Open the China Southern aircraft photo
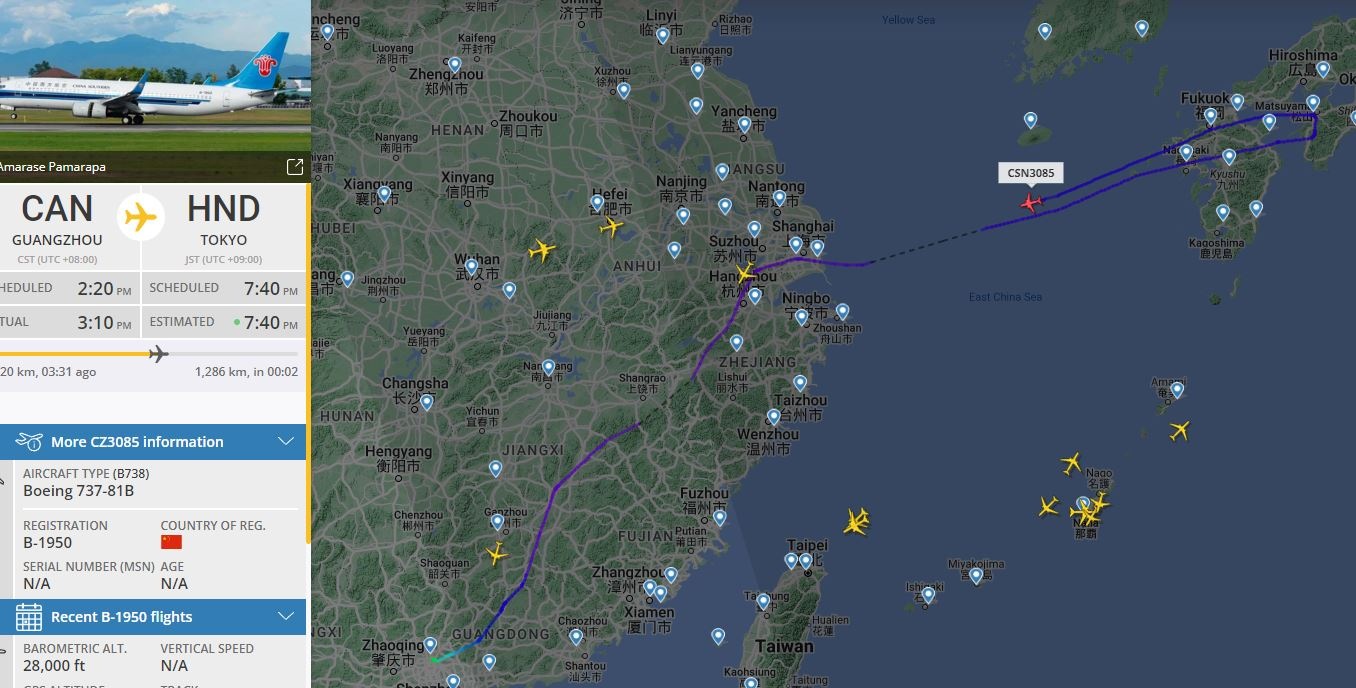The image size is (1356, 688). tap(155, 75)
